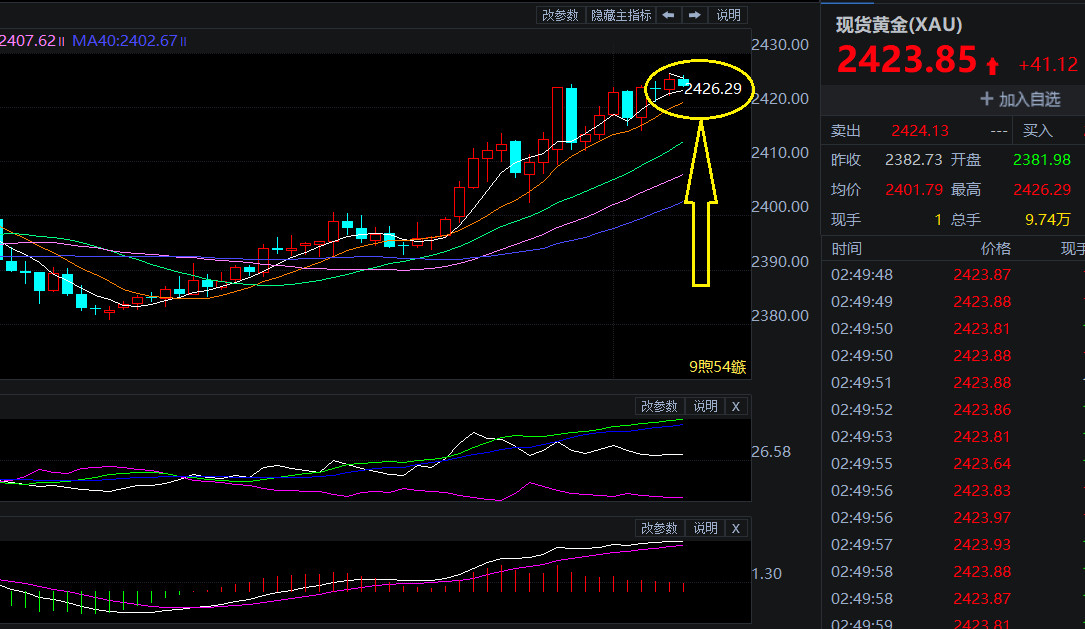The width and height of the screenshot is (1085, 629).
Task: Select the 02:49:57 tick row
Action: pos(953,545)
